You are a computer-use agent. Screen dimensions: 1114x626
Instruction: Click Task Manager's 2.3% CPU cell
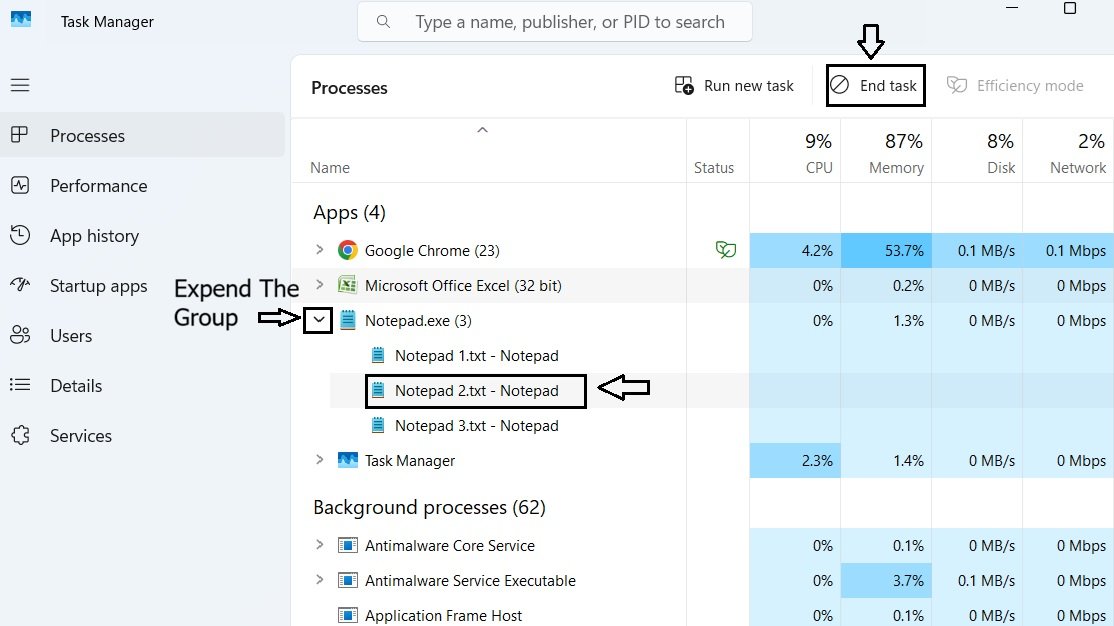tap(795, 460)
